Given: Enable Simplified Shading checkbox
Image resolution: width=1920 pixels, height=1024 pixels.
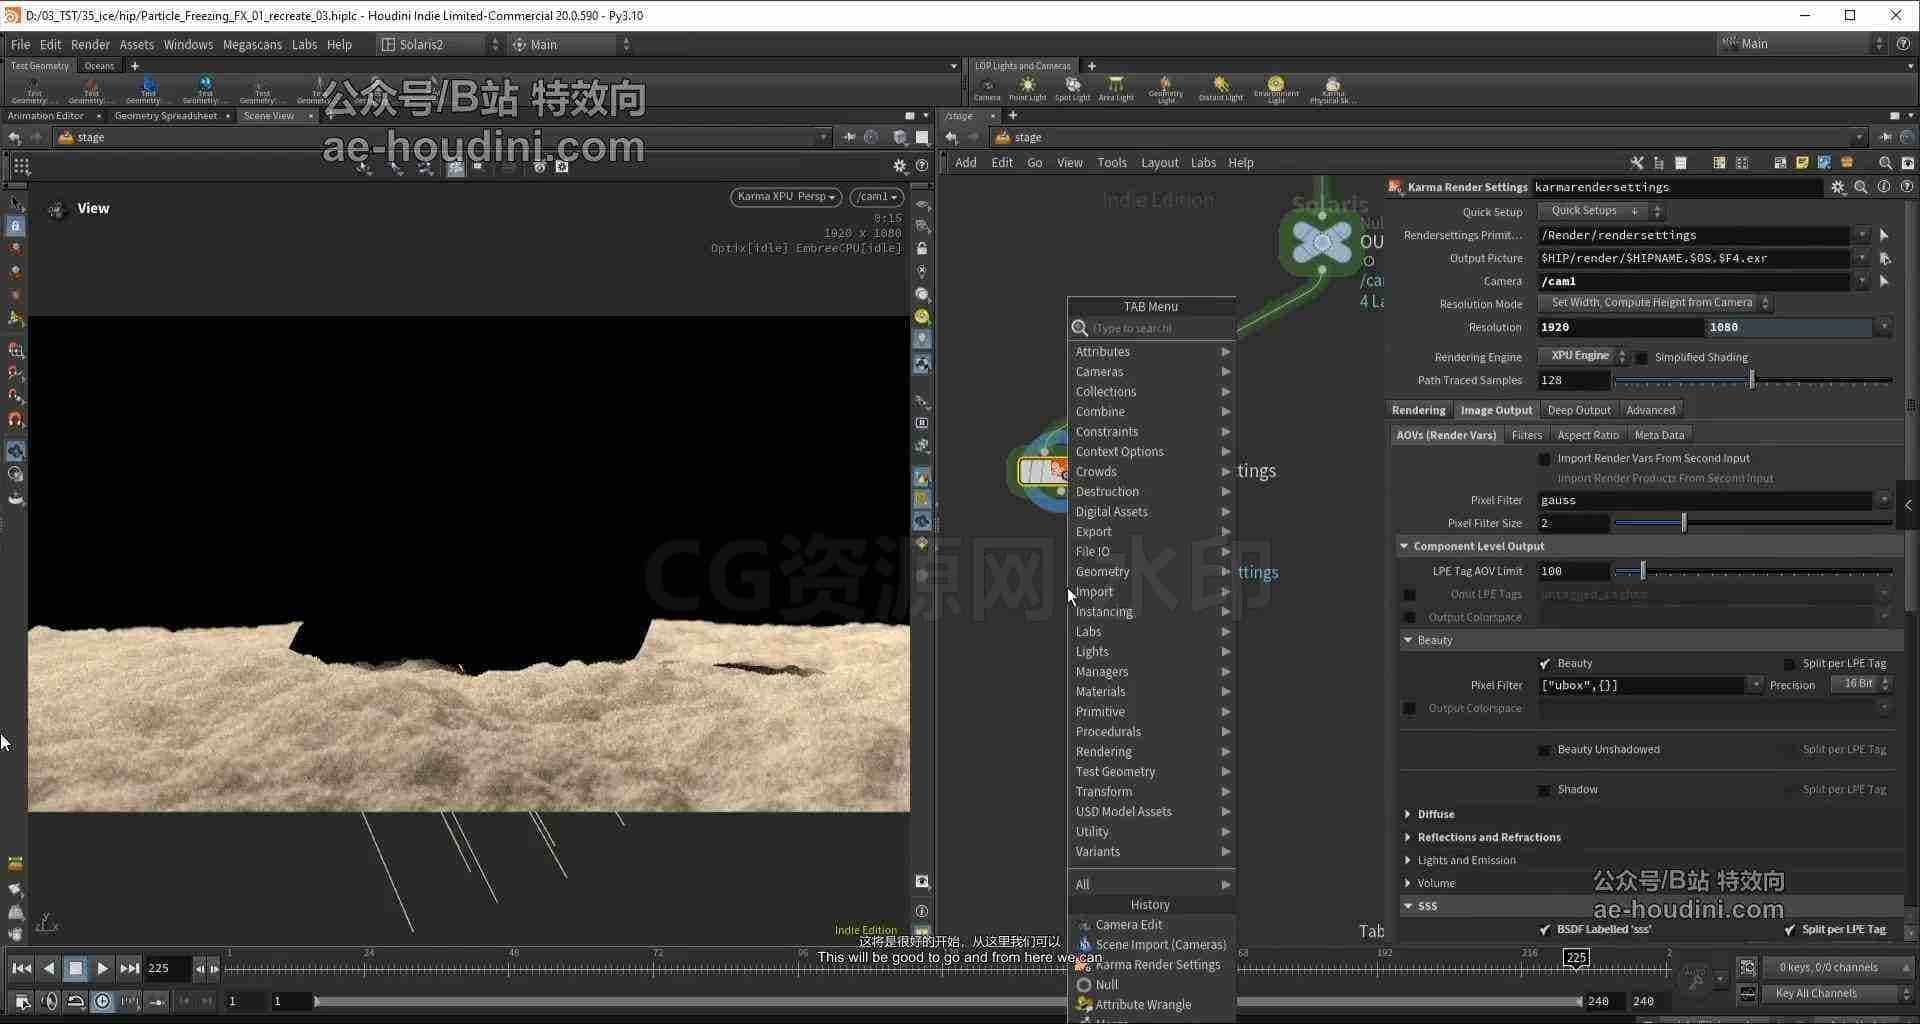Looking at the screenshot, I should tap(1641, 357).
